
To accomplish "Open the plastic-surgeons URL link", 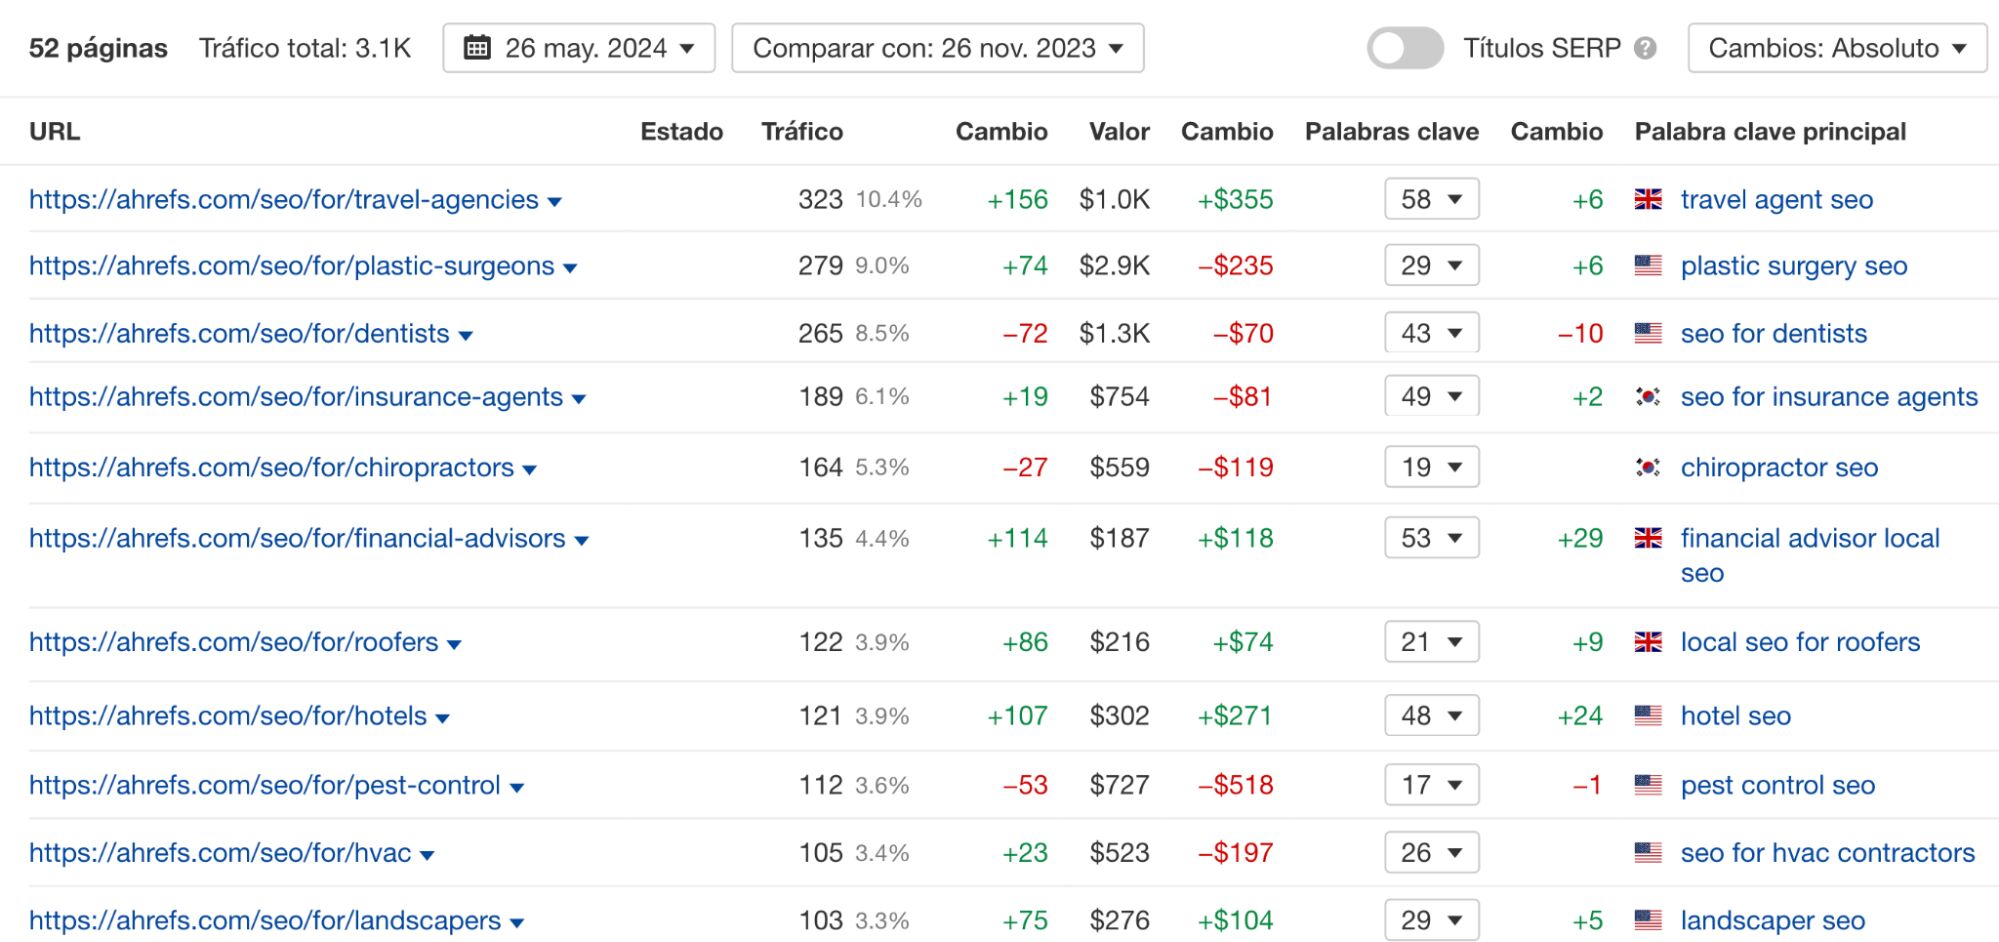I will (x=290, y=266).
